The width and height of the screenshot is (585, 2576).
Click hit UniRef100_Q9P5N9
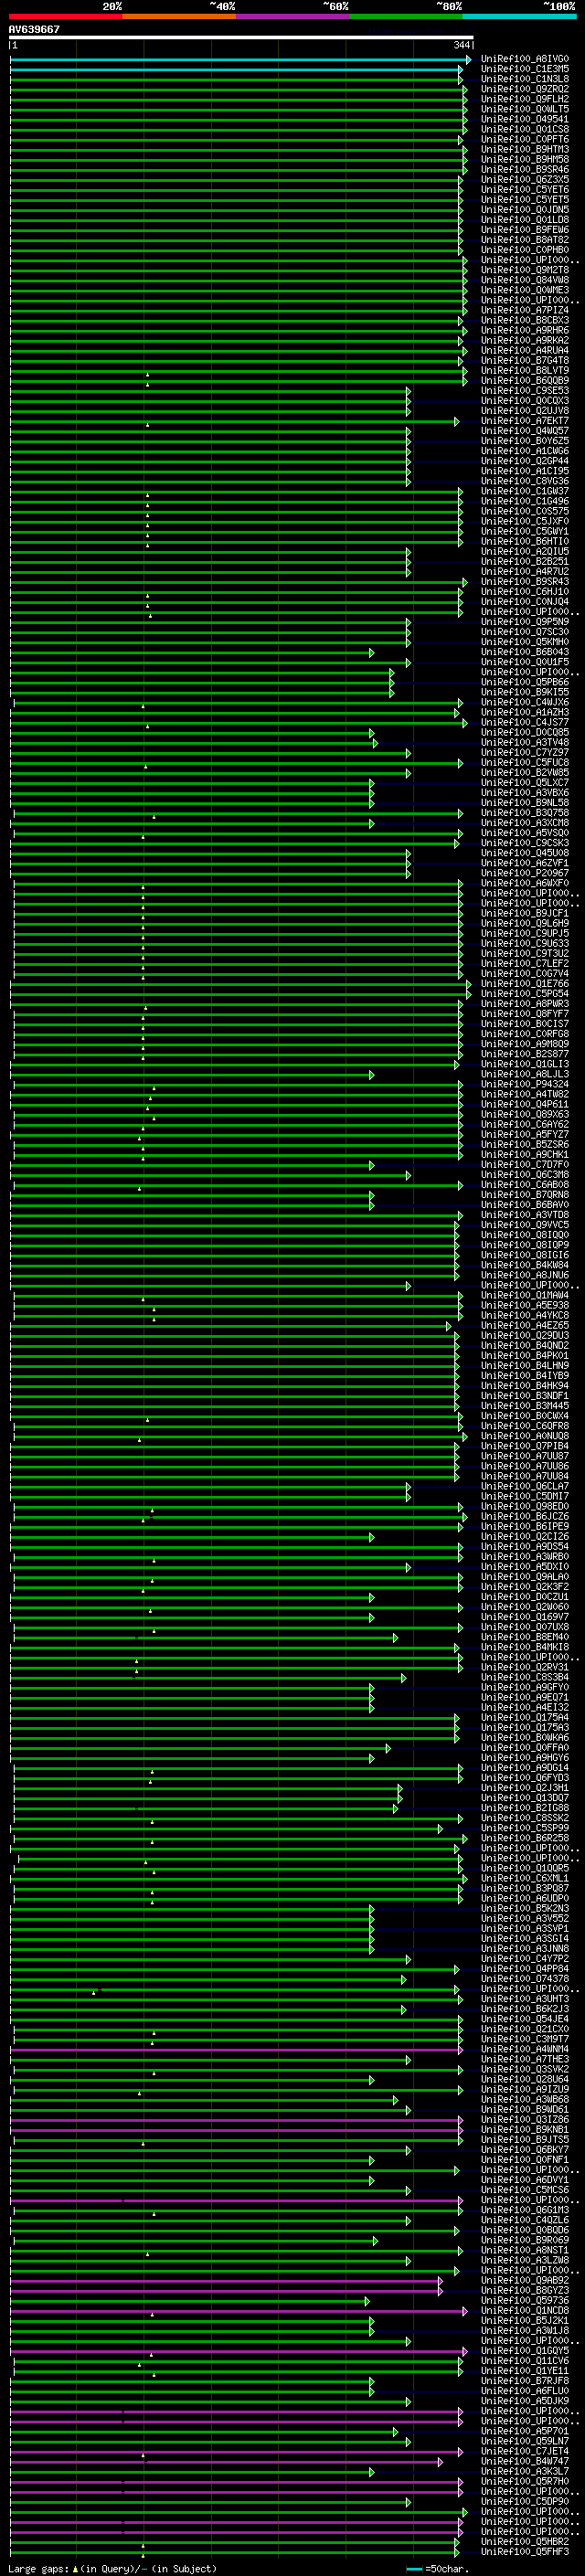pyautogui.click(x=525, y=622)
